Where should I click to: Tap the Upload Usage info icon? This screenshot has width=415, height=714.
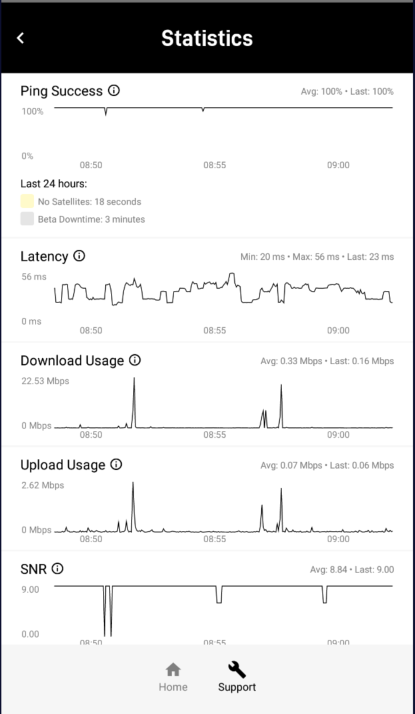(x=116, y=464)
